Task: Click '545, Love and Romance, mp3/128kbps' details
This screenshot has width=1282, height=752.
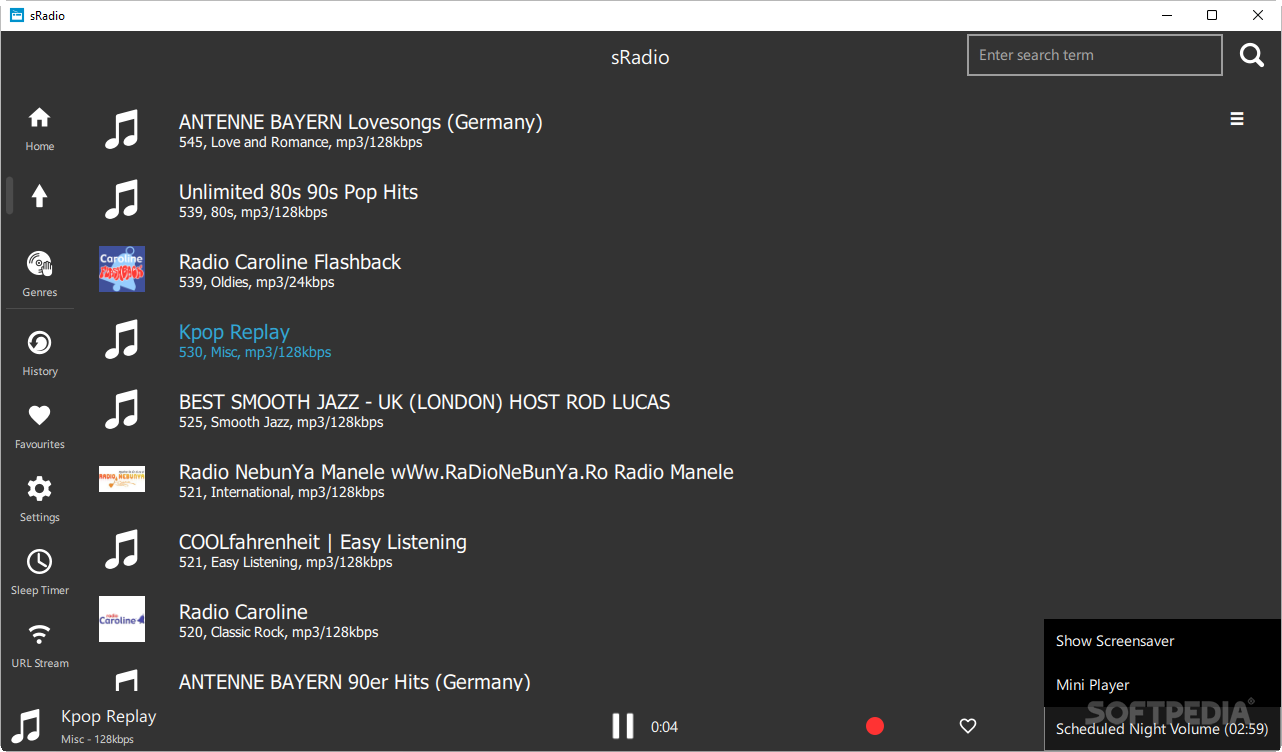Action: pyautogui.click(x=301, y=142)
